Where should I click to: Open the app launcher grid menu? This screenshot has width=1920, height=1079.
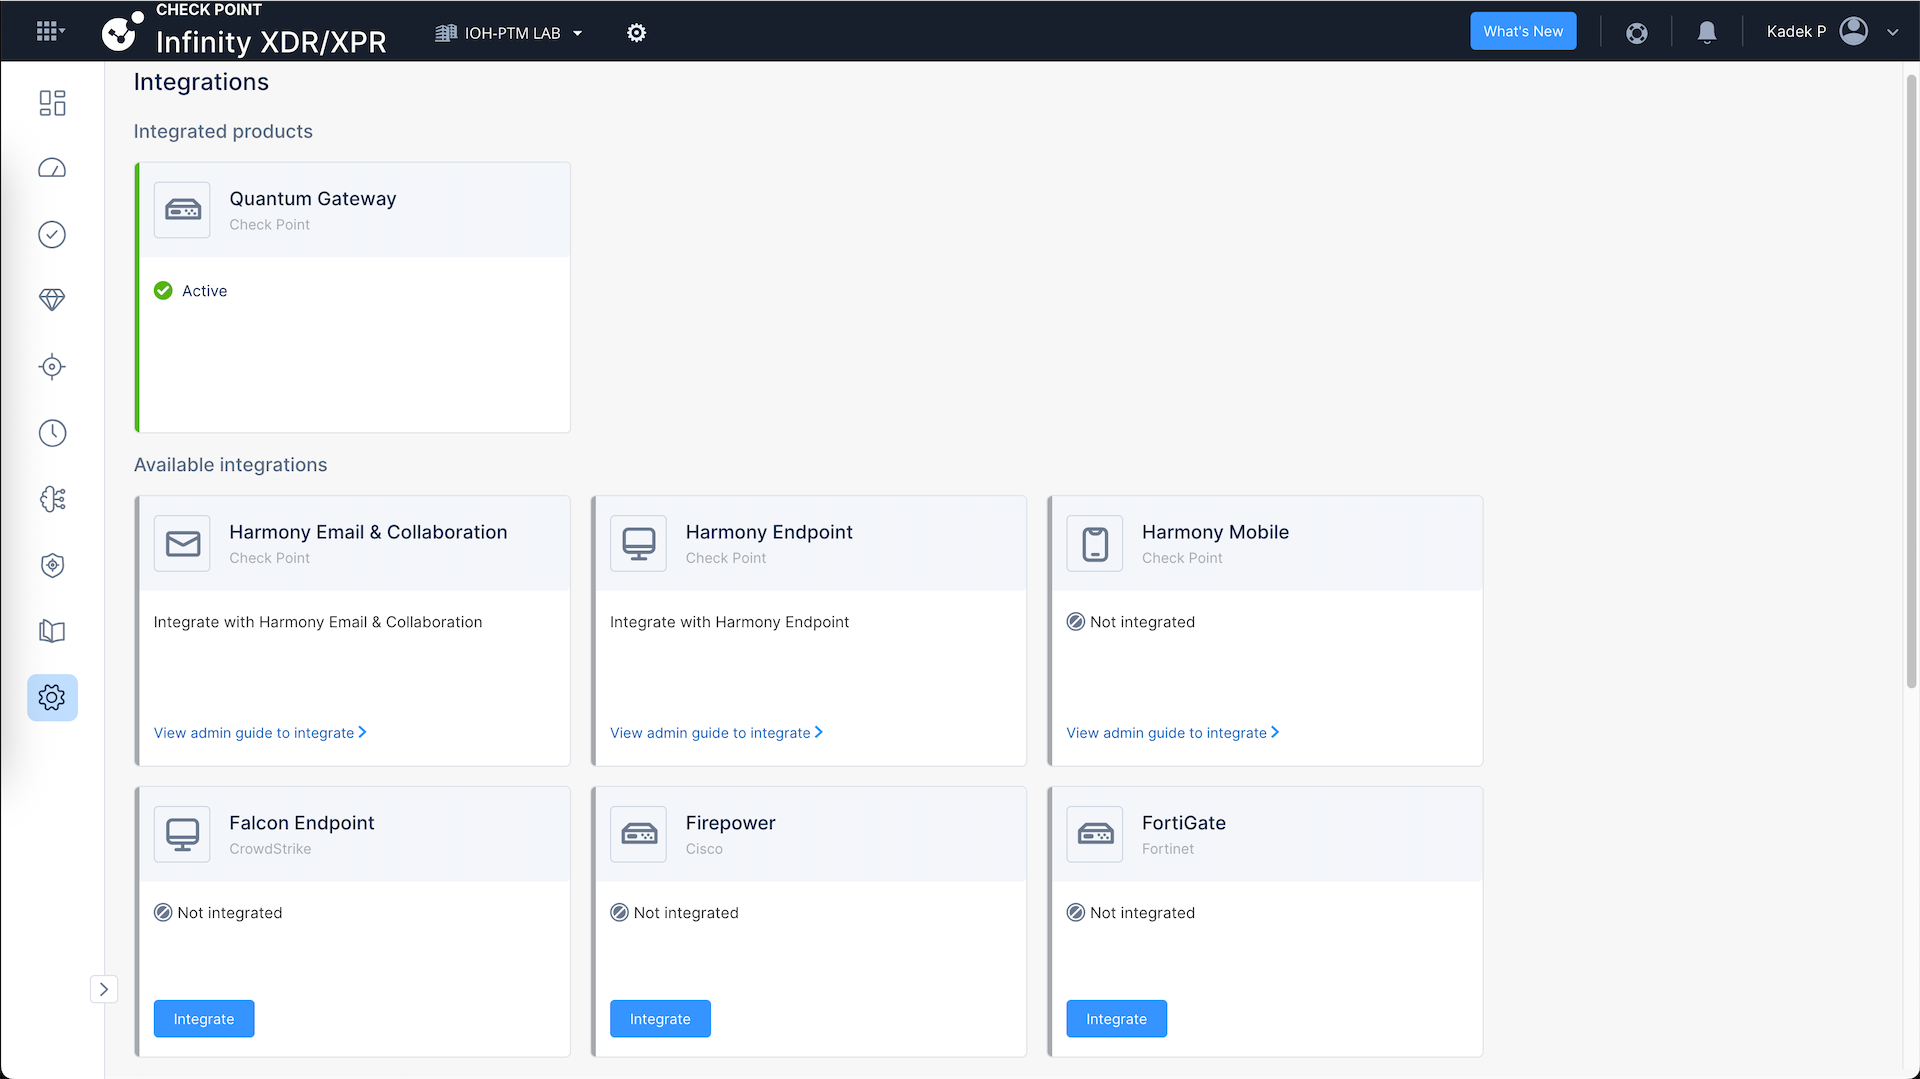click(49, 32)
